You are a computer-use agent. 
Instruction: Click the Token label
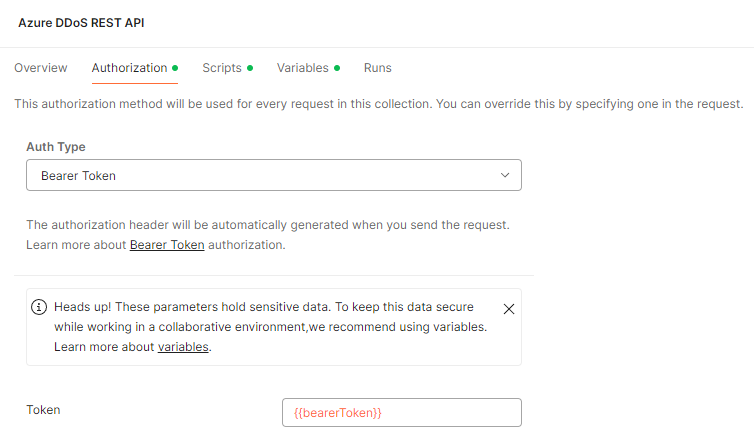point(43,410)
